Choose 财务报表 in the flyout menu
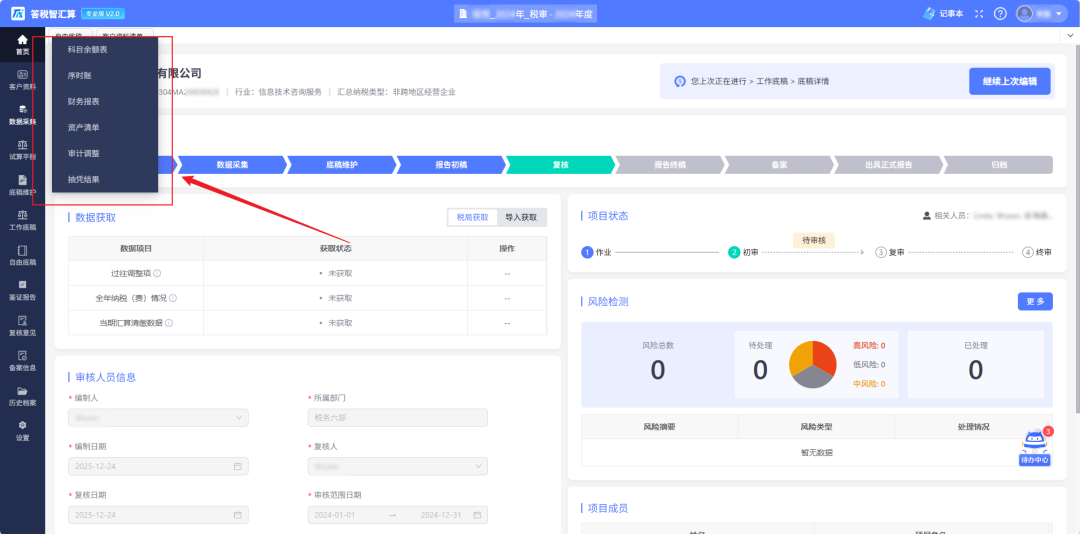This screenshot has width=1080, height=534. [x=84, y=101]
